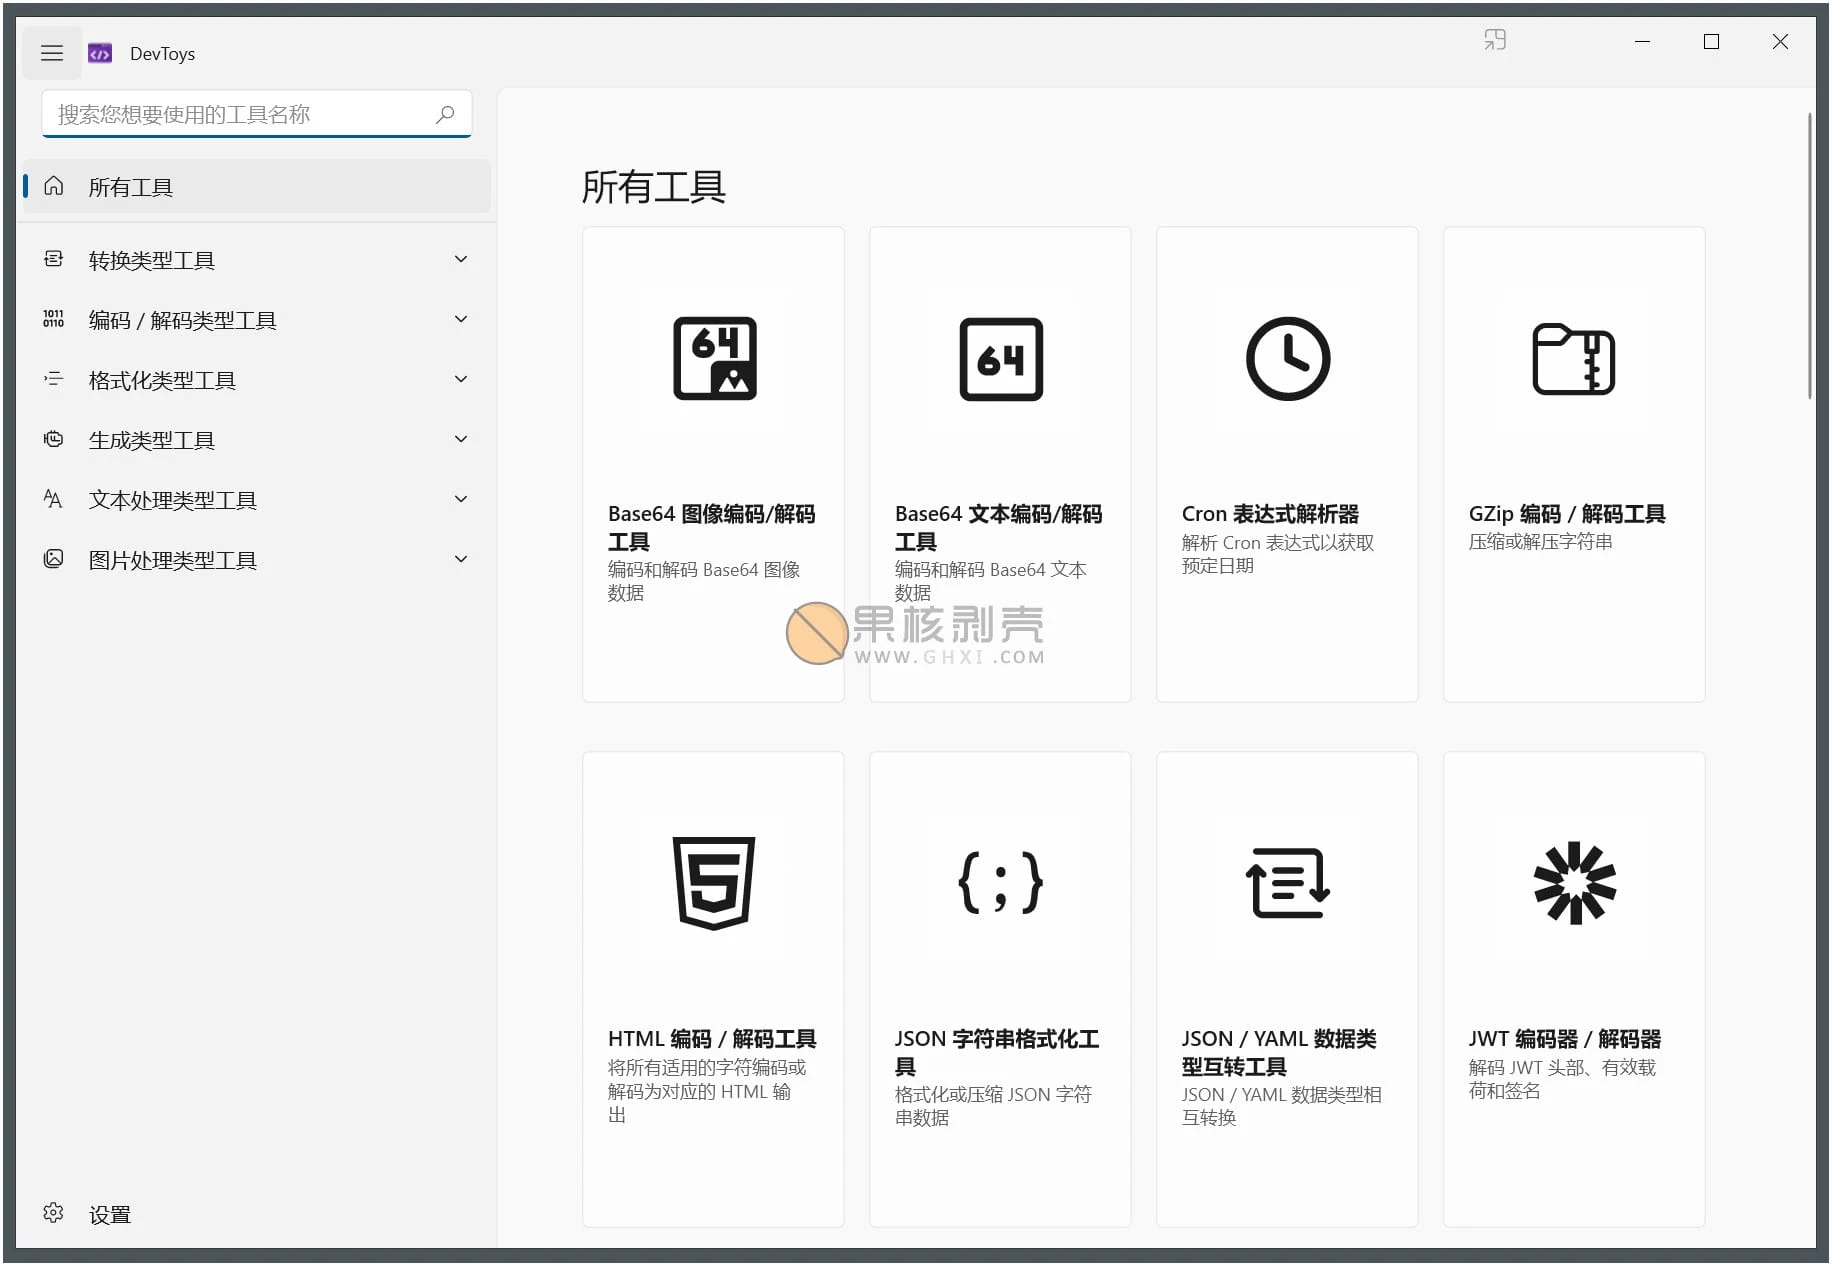
Task: Click the description 编码和解码 Base64 文本数据
Action: [990, 581]
